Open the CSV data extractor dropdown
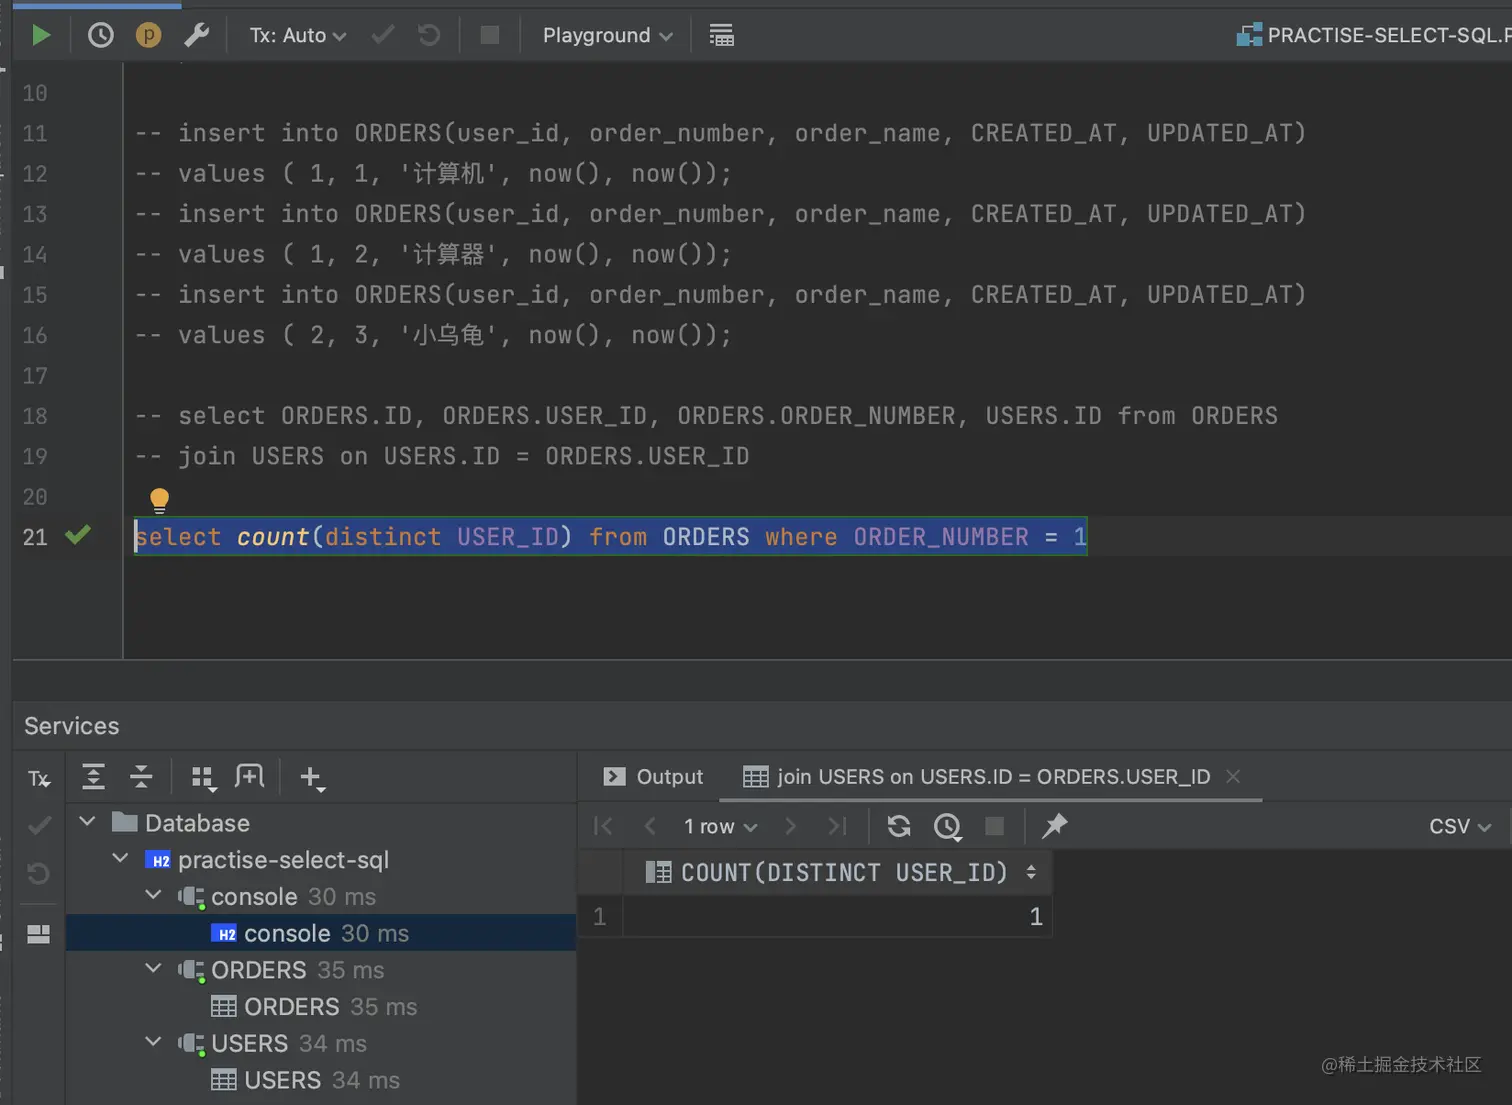 (x=1460, y=827)
